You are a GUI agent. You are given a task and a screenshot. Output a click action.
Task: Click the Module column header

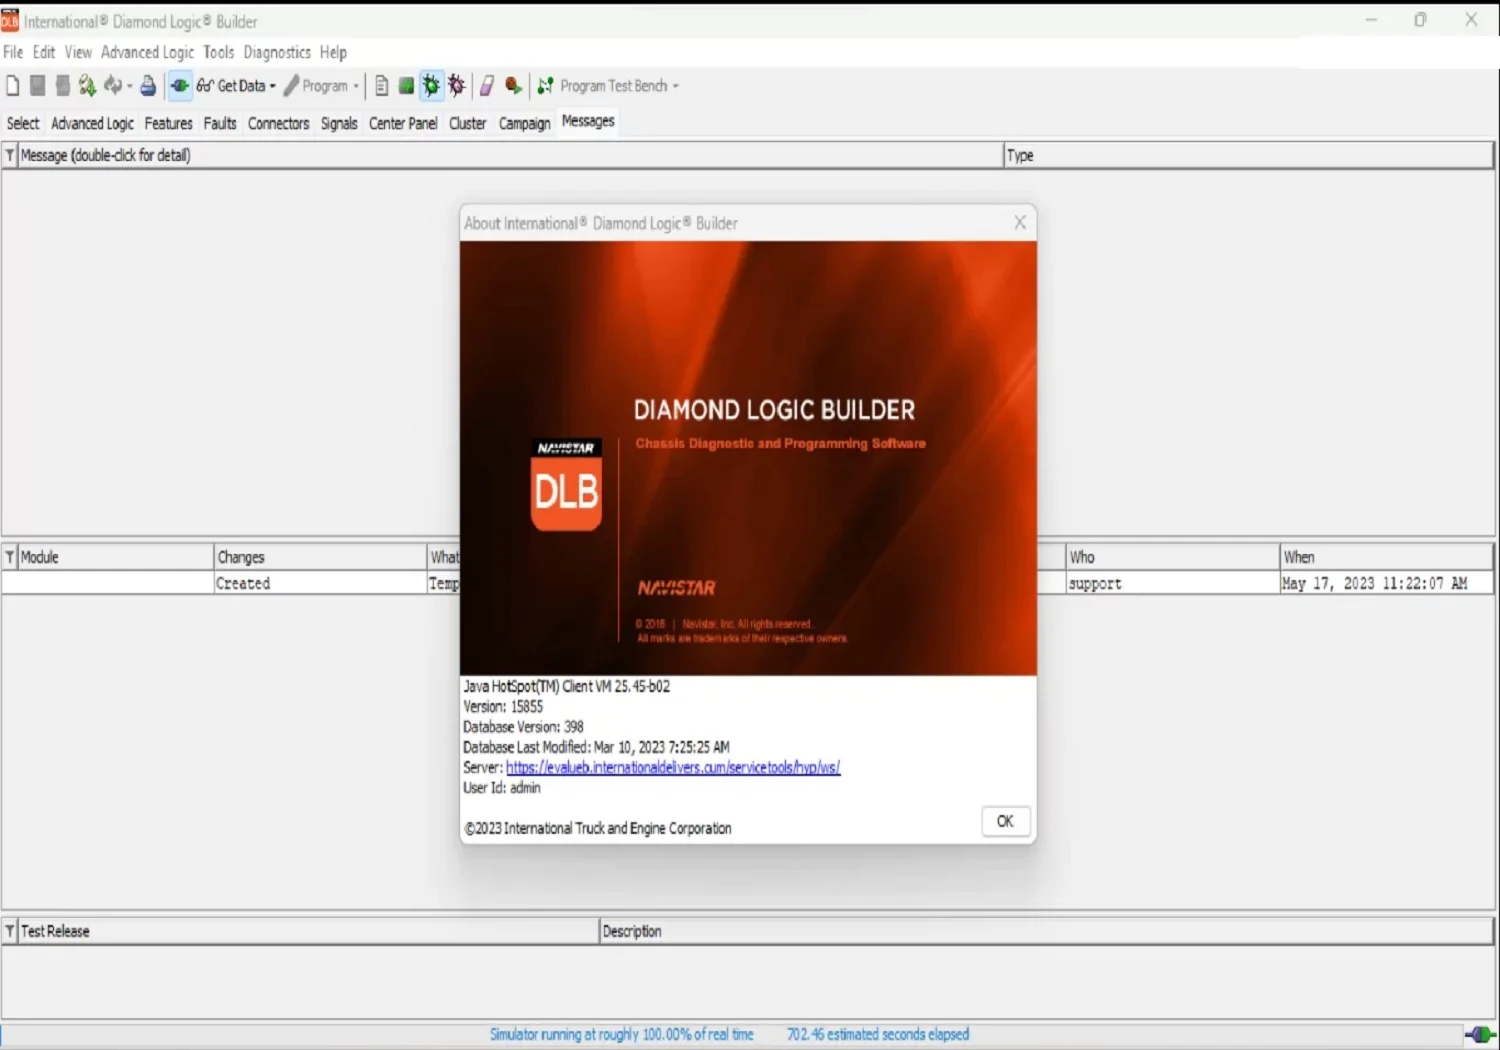click(x=116, y=557)
